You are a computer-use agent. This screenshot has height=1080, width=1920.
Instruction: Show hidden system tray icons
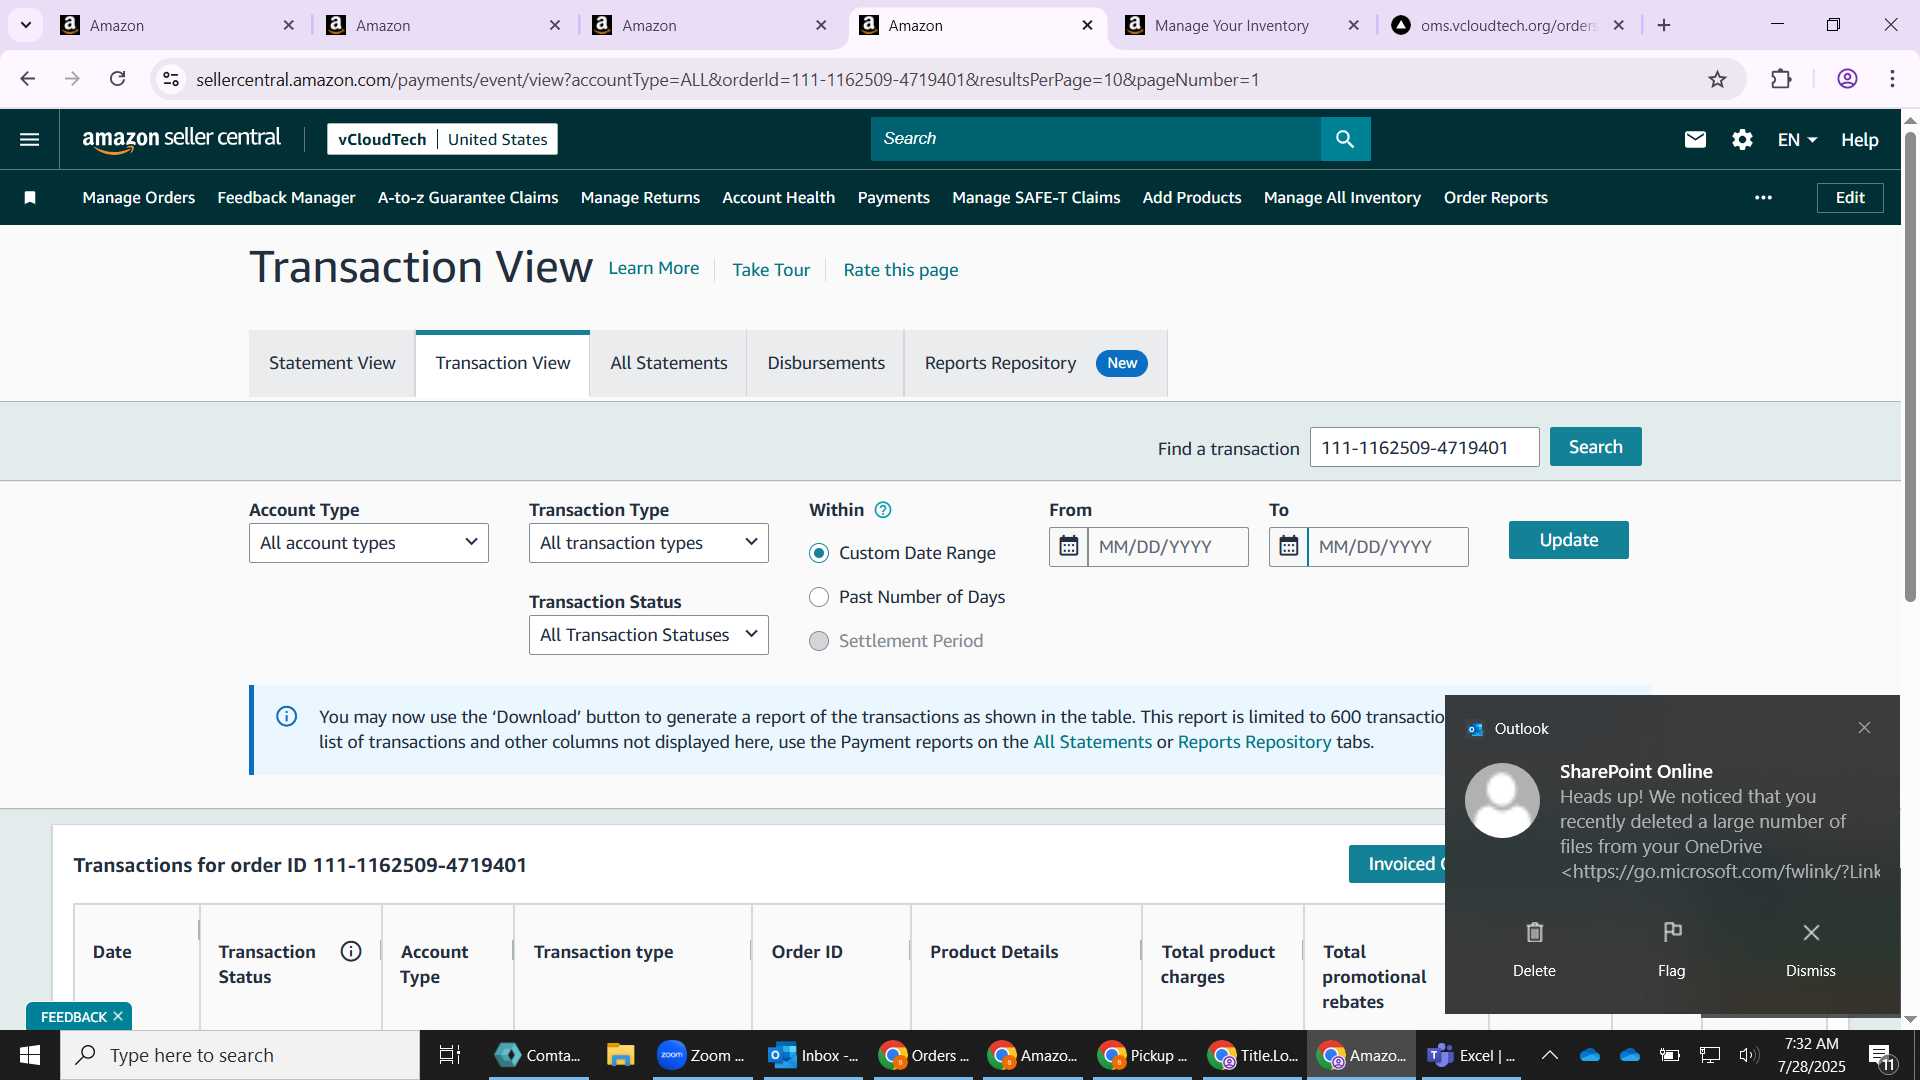pos(1549,1055)
